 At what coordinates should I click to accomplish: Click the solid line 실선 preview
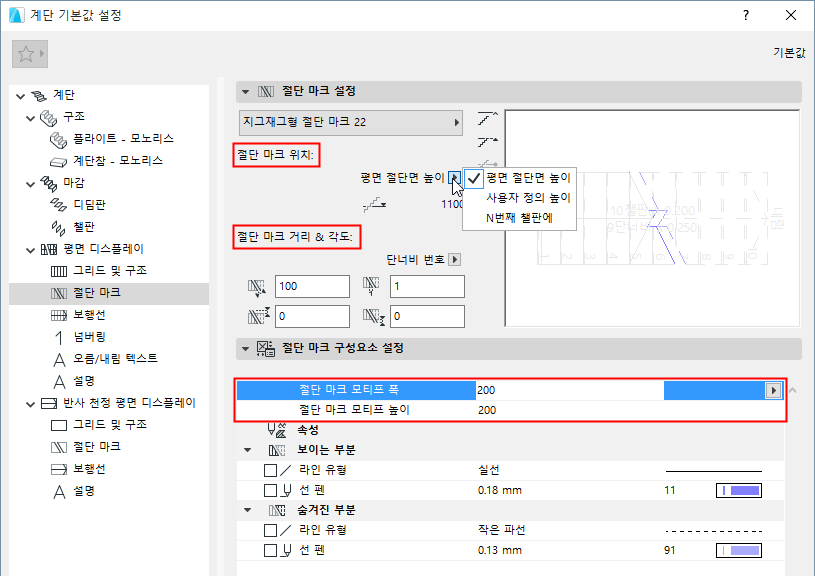tap(714, 471)
